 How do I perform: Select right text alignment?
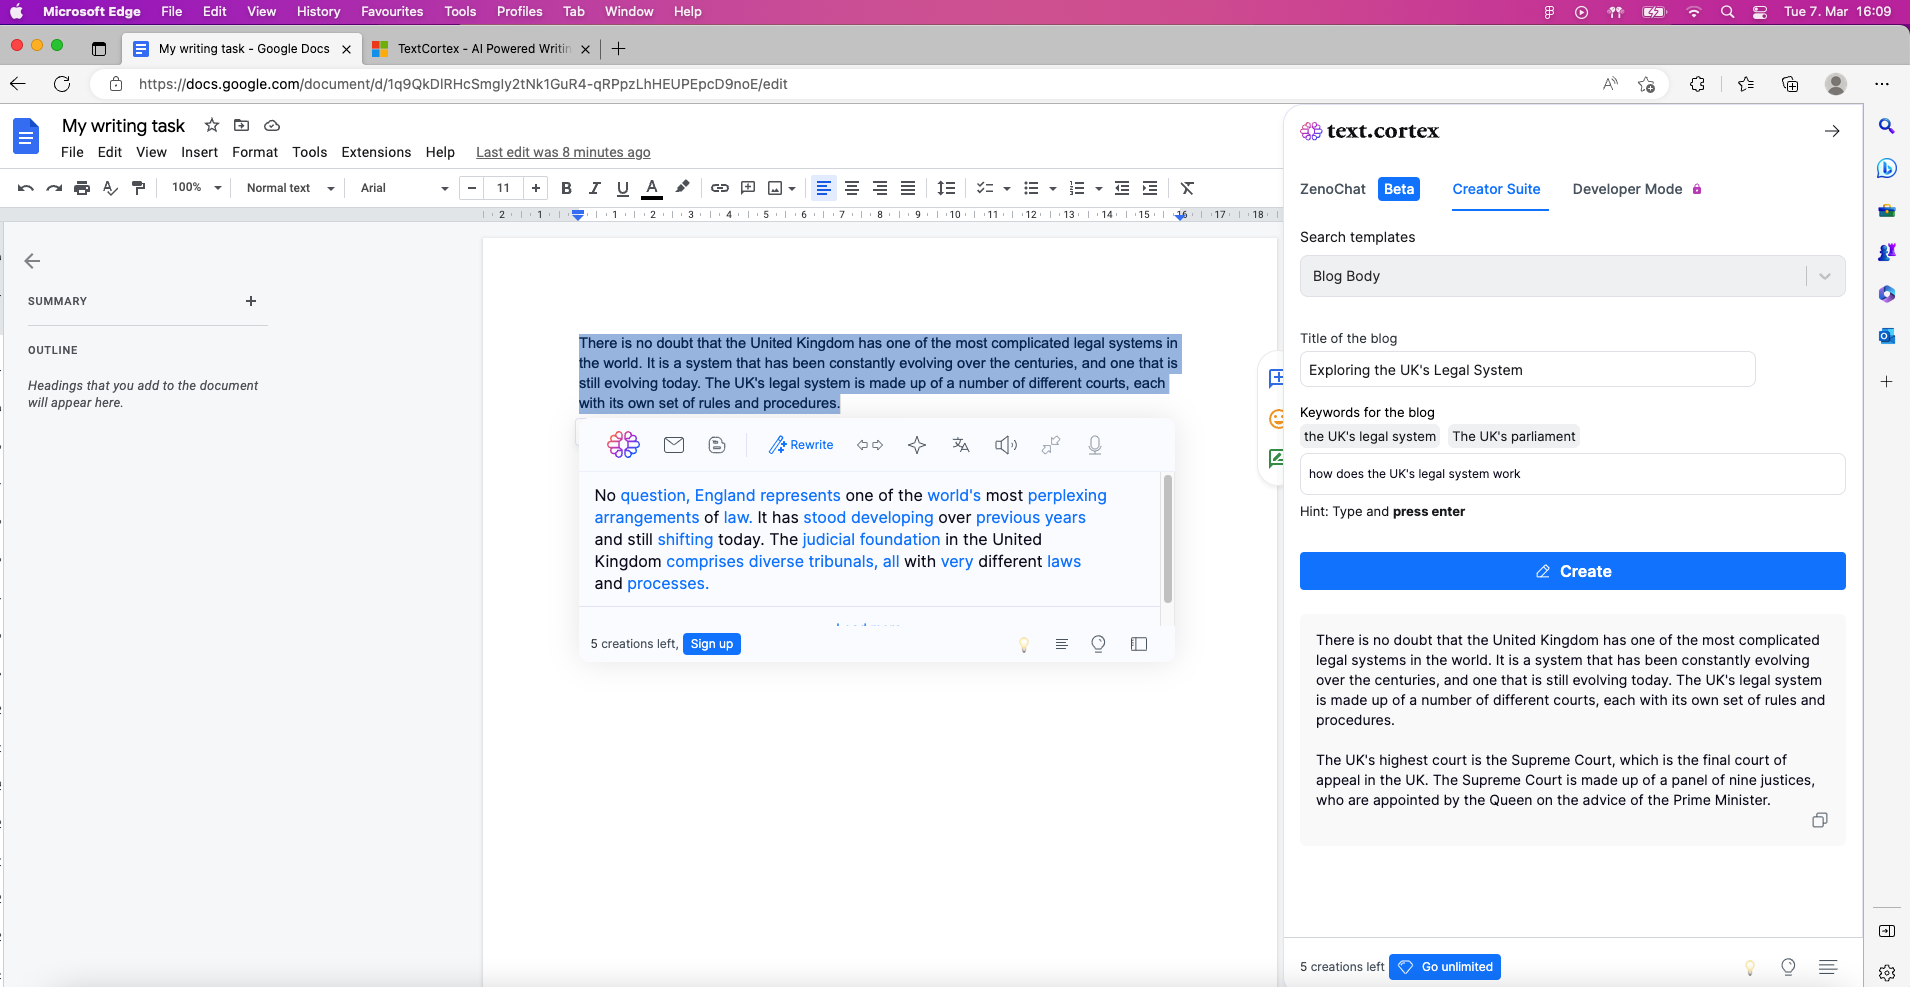coord(880,188)
